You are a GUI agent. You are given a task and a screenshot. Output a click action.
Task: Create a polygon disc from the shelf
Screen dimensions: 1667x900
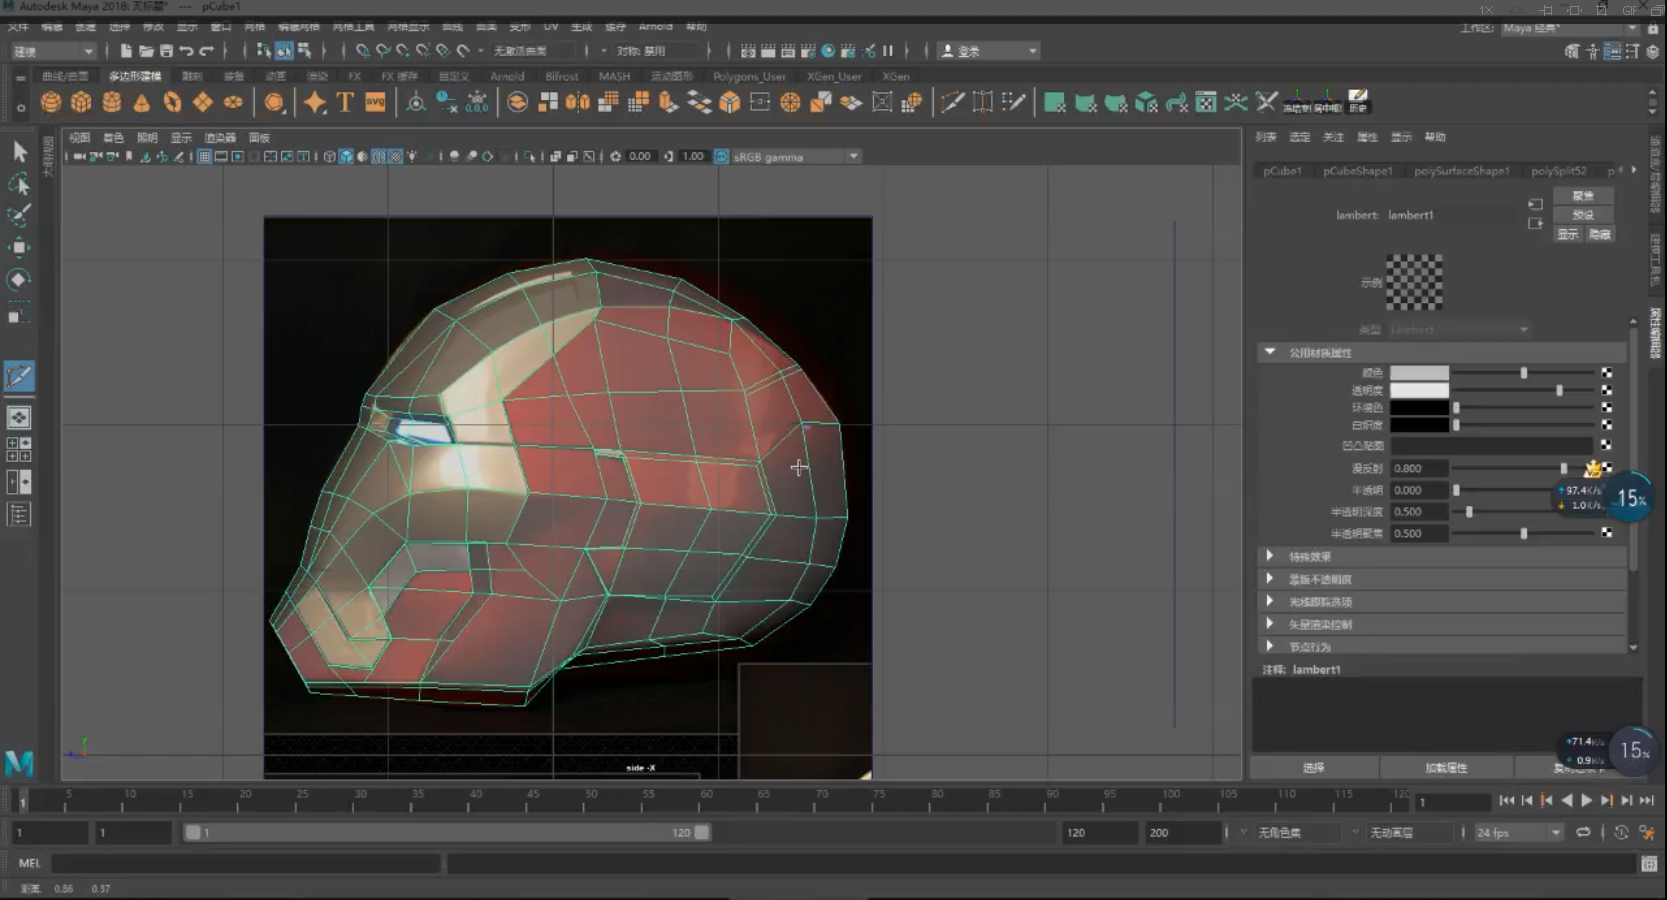pos(233,102)
